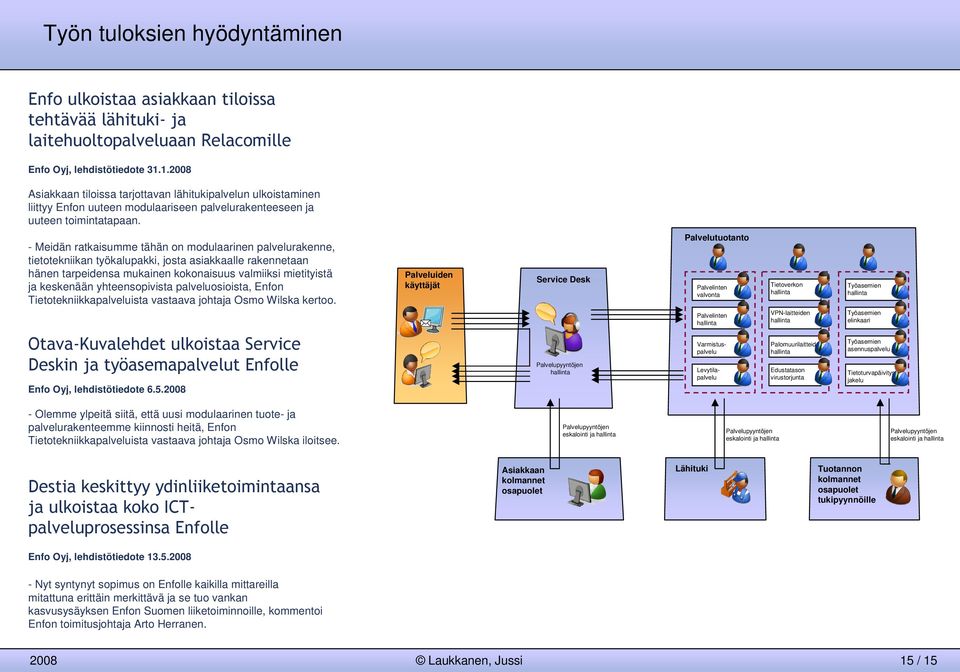Click person icon beside Palomuurilaitteiden hallinta
The width and height of the screenshot is (960, 672).
823,342
